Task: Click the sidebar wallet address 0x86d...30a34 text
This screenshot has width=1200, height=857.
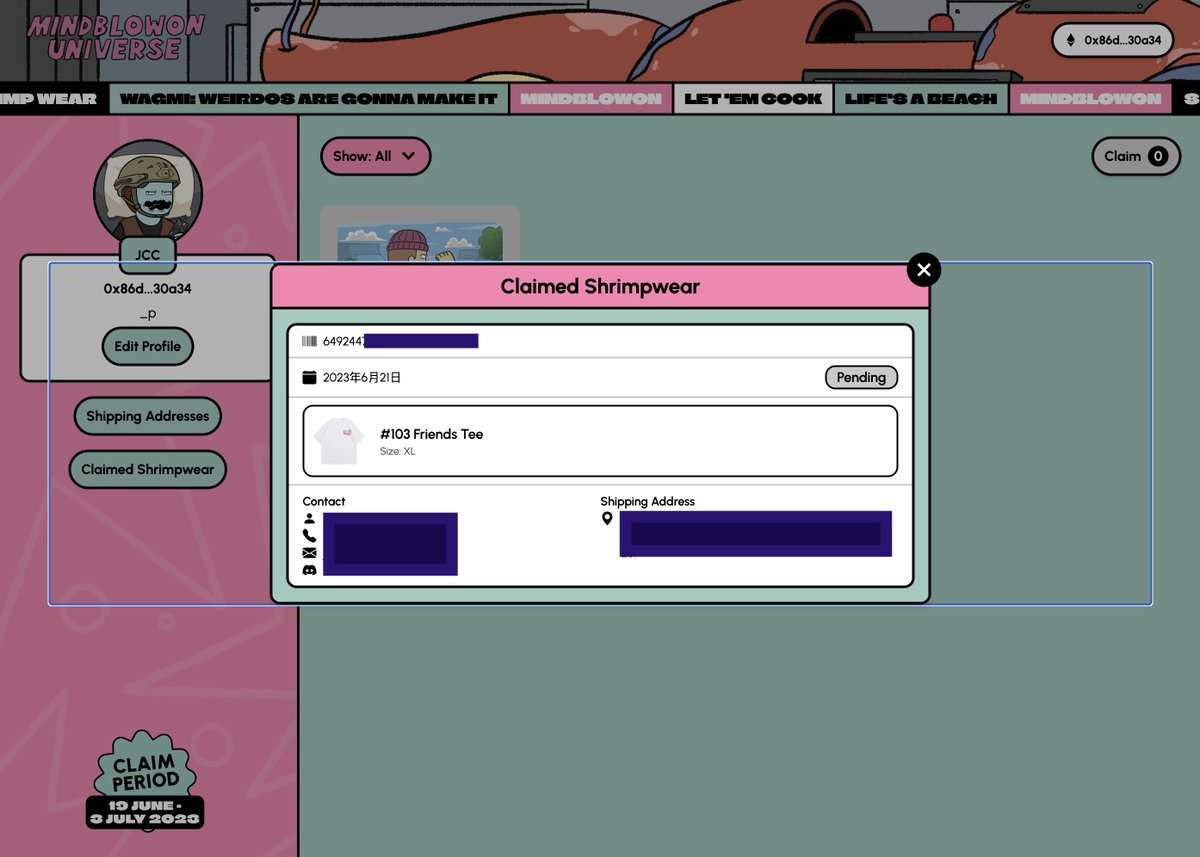Action: pos(148,289)
